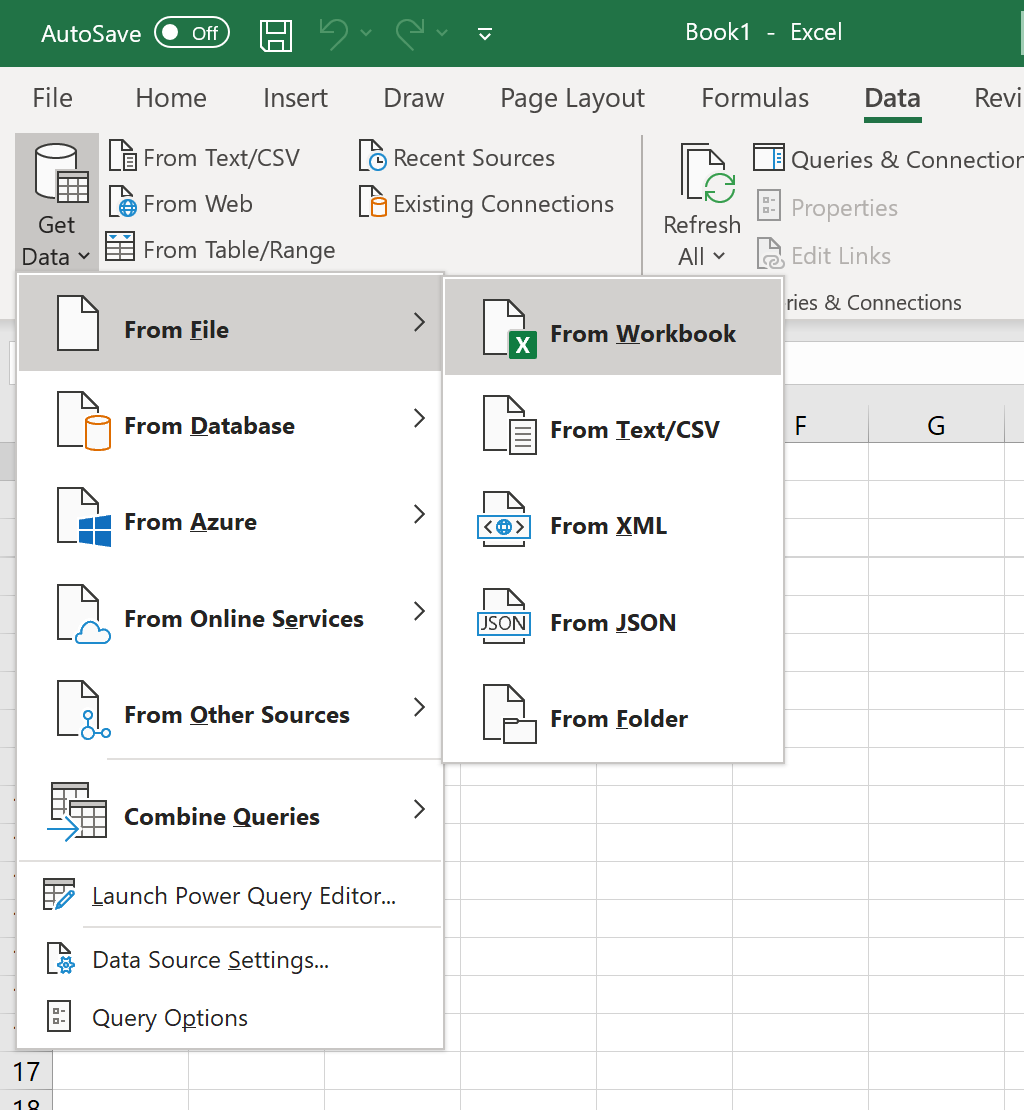This screenshot has height=1110, width=1024.
Task: Click the Properties icon
Action: [769, 206]
